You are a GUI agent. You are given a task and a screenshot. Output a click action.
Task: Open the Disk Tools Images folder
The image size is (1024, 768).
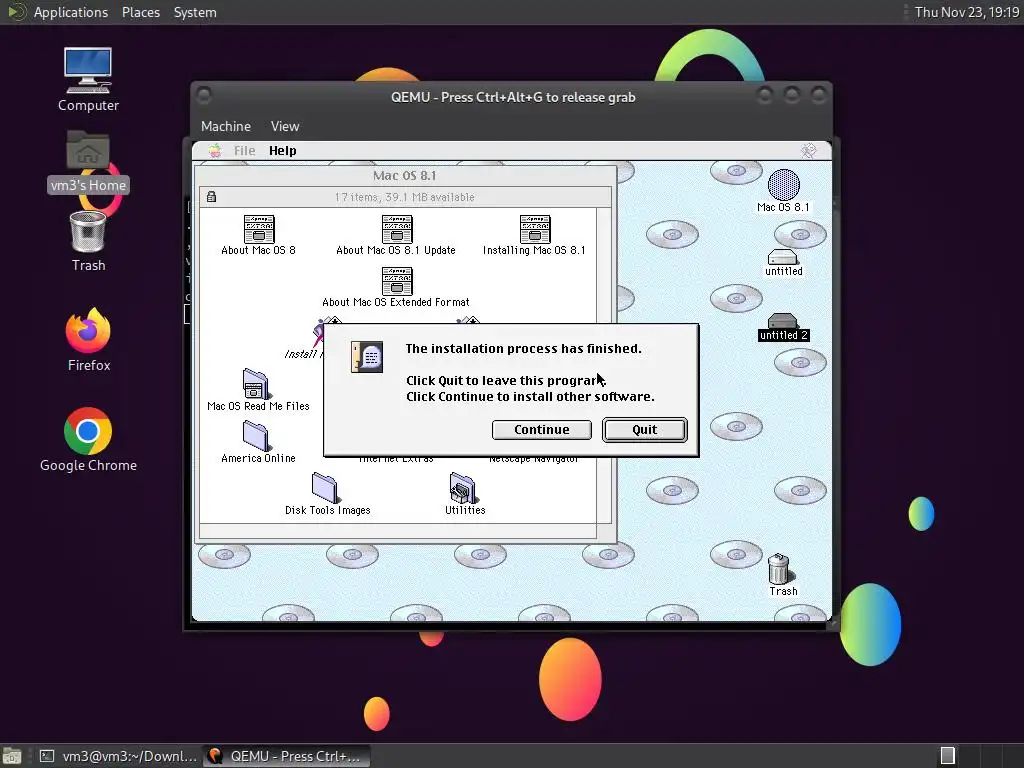(325, 488)
